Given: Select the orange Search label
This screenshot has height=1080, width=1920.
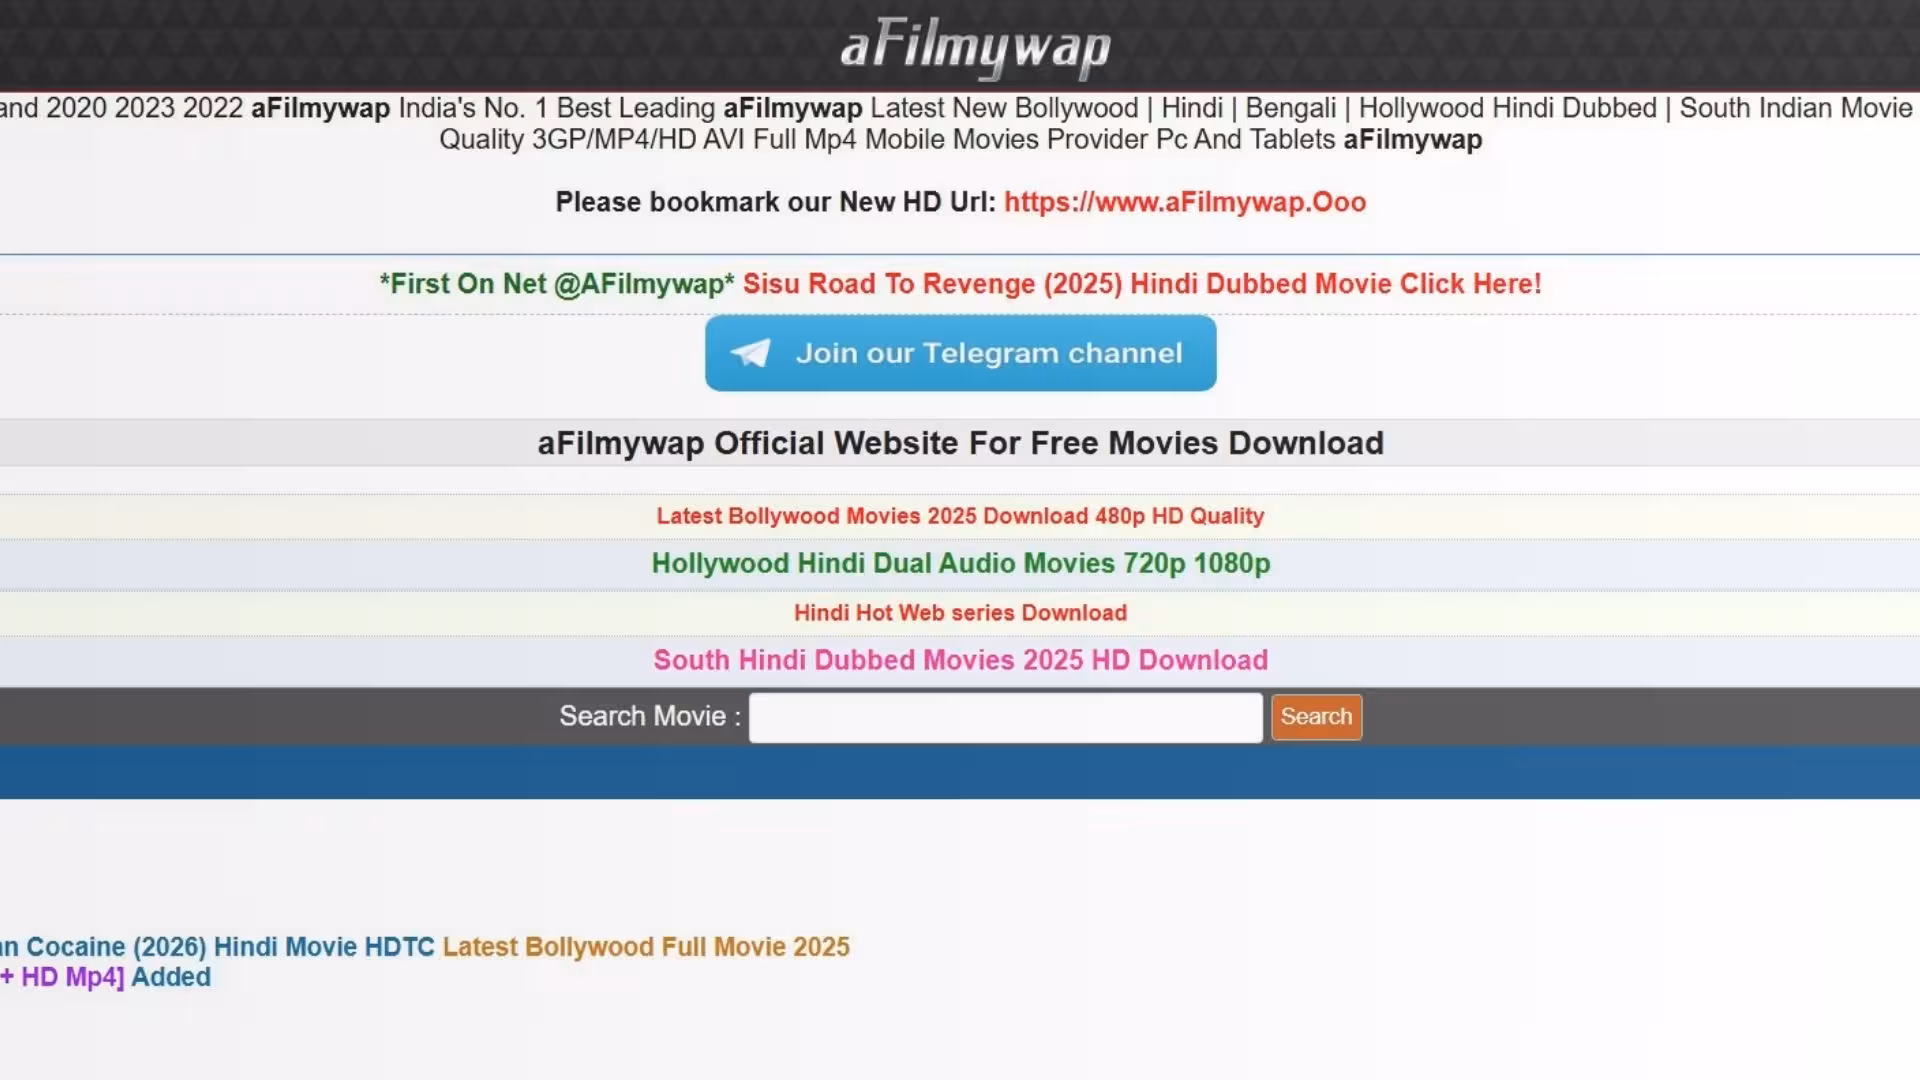Looking at the screenshot, I should tap(1315, 716).
